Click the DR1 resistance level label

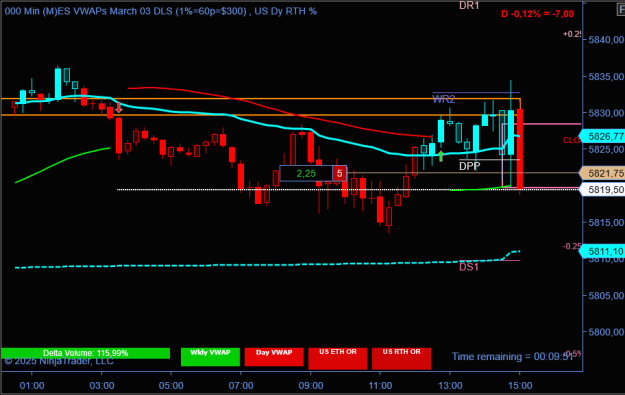(x=469, y=6)
